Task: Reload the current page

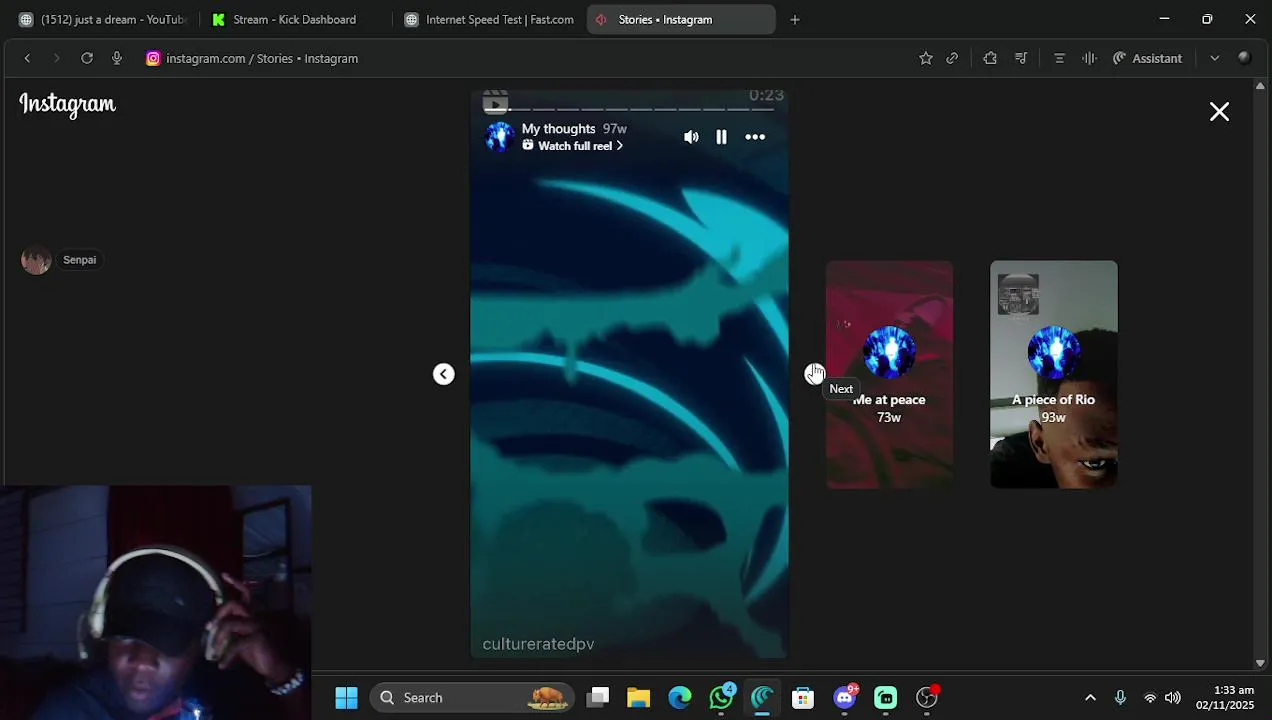Action: coord(87,58)
